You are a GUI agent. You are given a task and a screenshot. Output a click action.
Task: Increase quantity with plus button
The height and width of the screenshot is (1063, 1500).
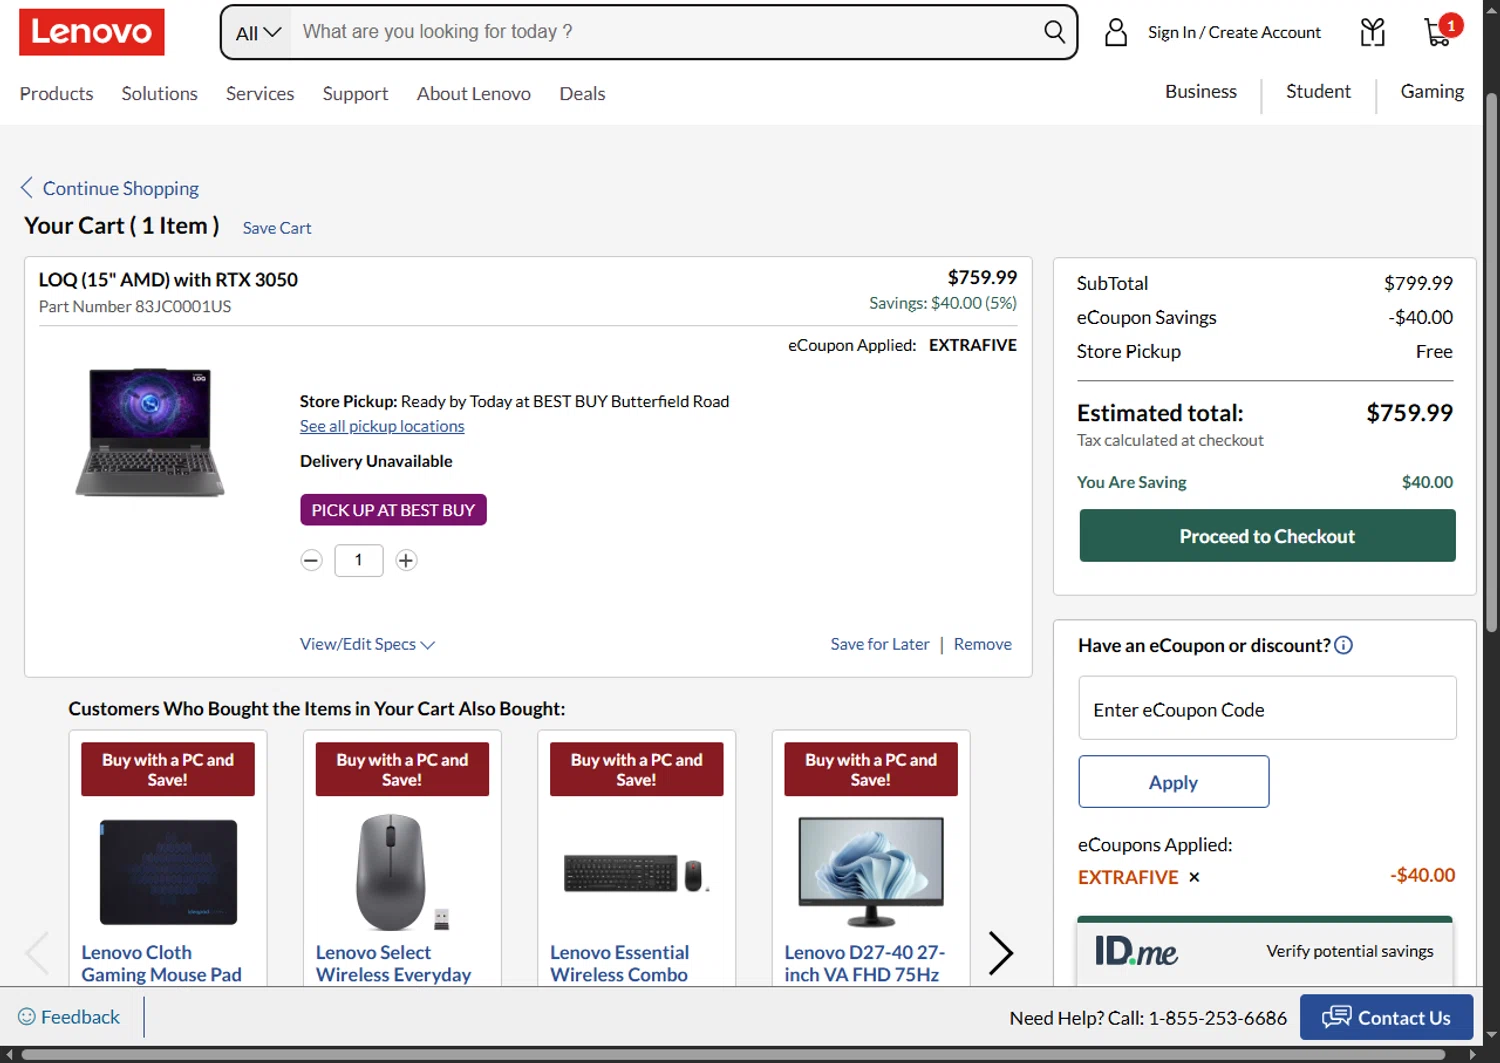pyautogui.click(x=406, y=560)
